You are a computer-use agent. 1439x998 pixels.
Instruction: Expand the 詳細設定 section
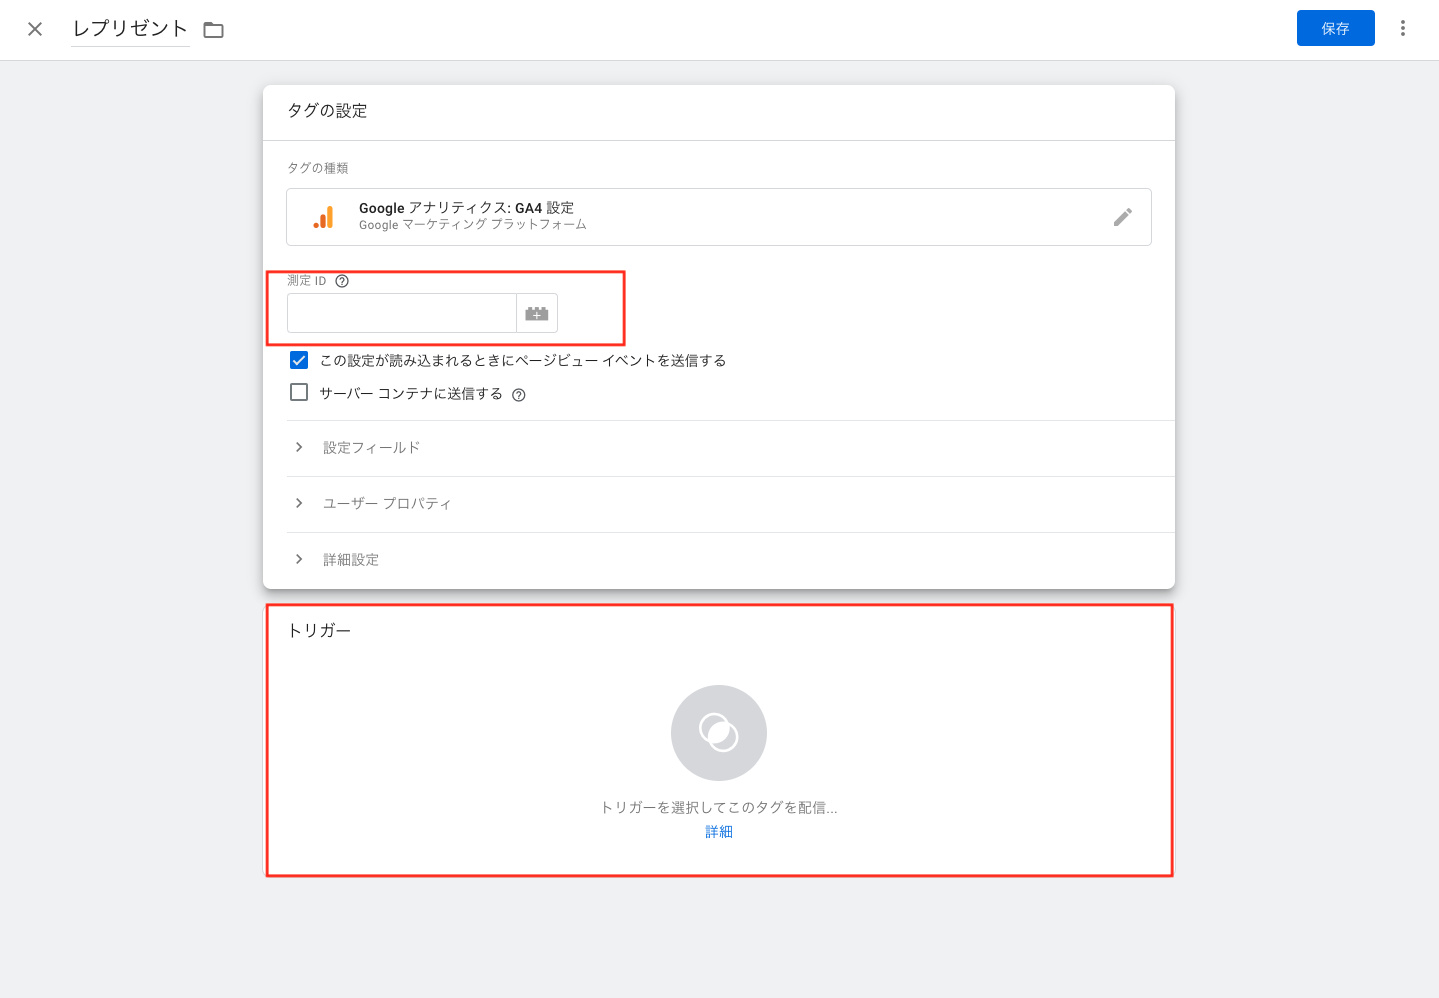coord(350,560)
